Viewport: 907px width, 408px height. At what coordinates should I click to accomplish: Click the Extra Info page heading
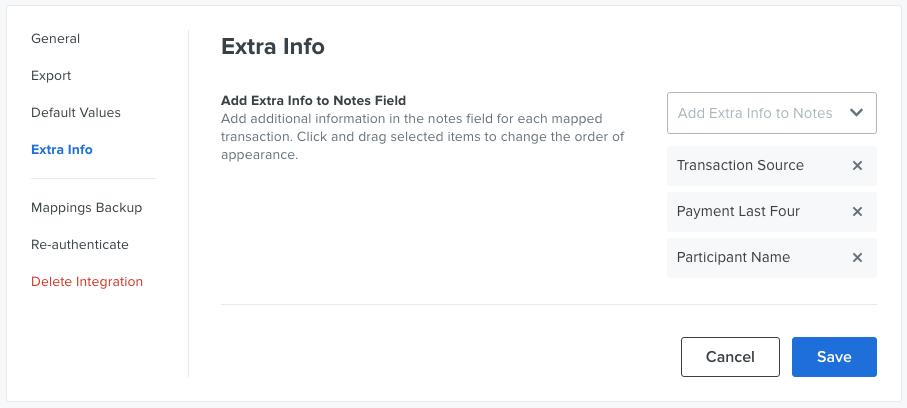272,46
